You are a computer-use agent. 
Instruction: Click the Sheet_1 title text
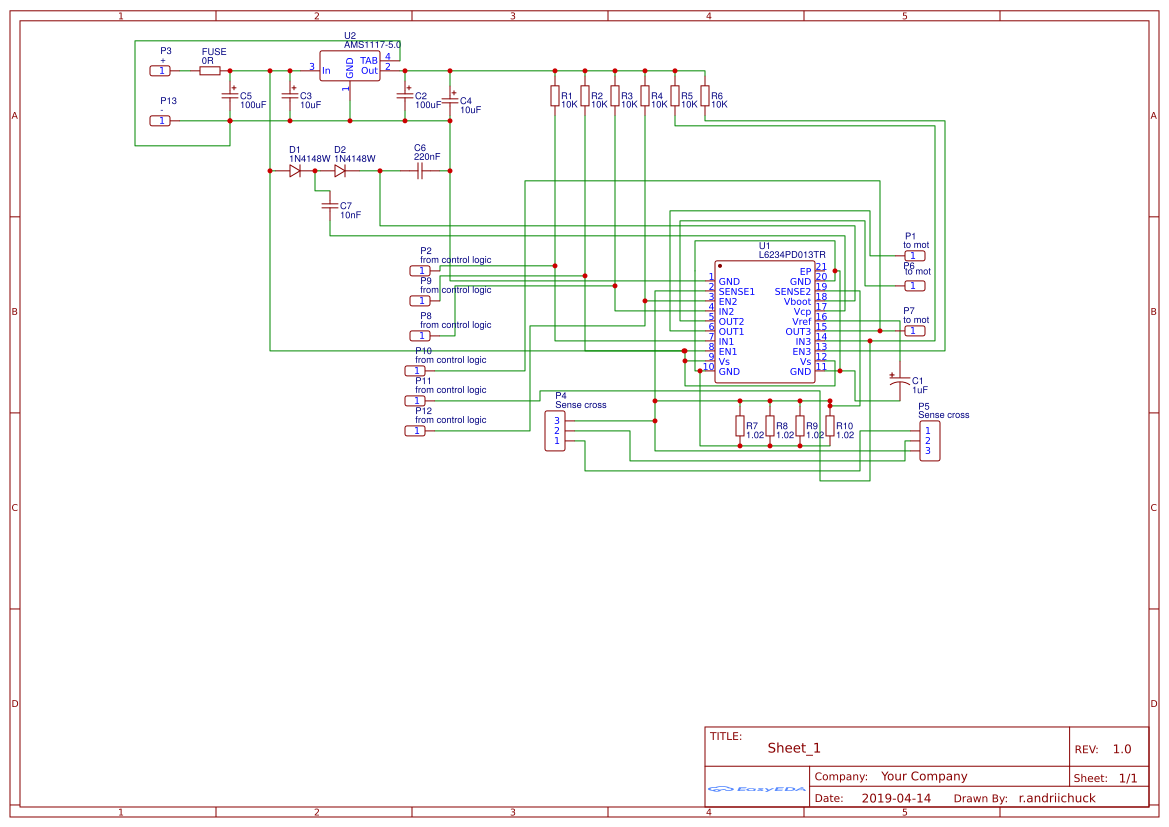point(794,748)
